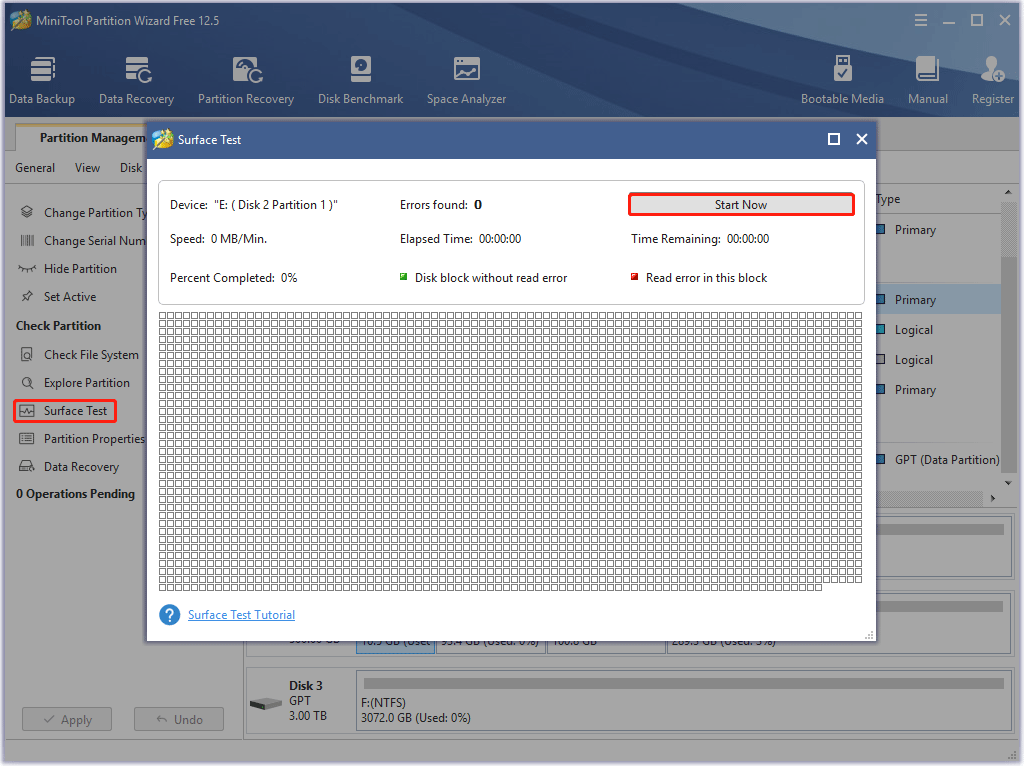
Task: Click the Hide Partition eye icon
Action: pyautogui.click(x=27, y=269)
